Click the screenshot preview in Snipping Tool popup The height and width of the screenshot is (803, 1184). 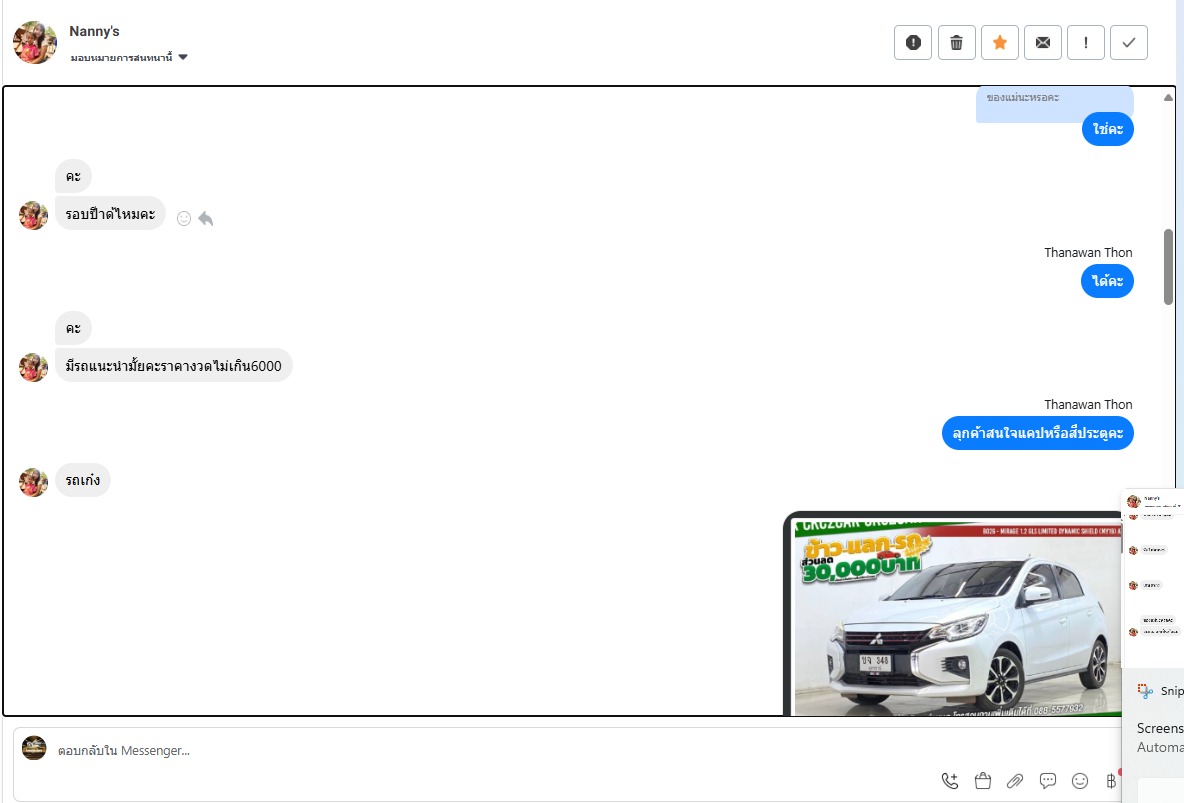(1154, 578)
